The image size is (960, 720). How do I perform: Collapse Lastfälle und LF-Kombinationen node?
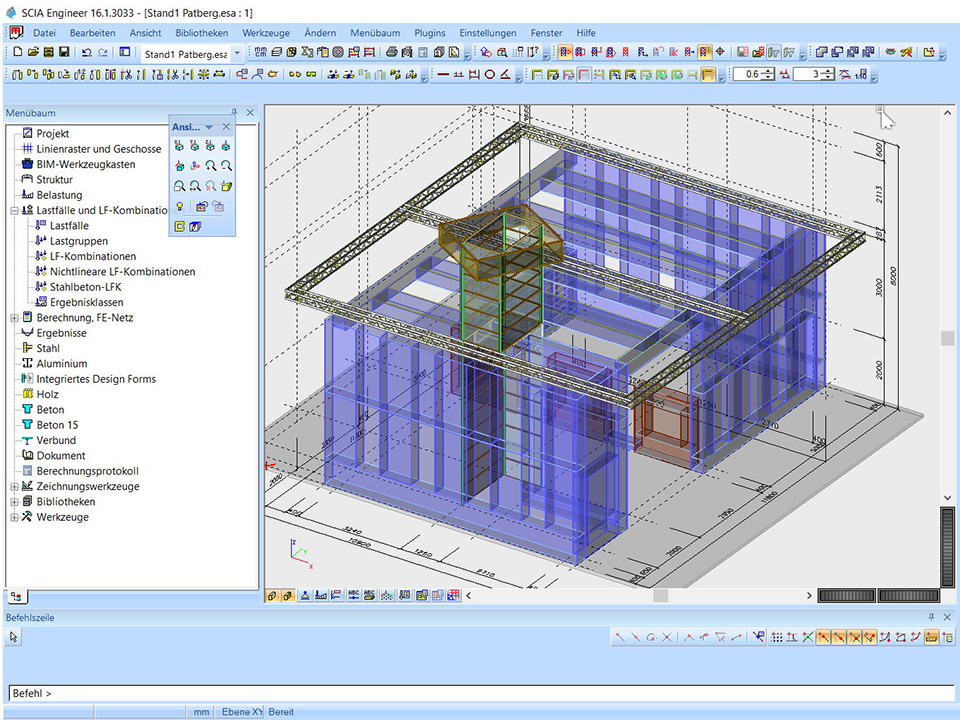(14, 211)
